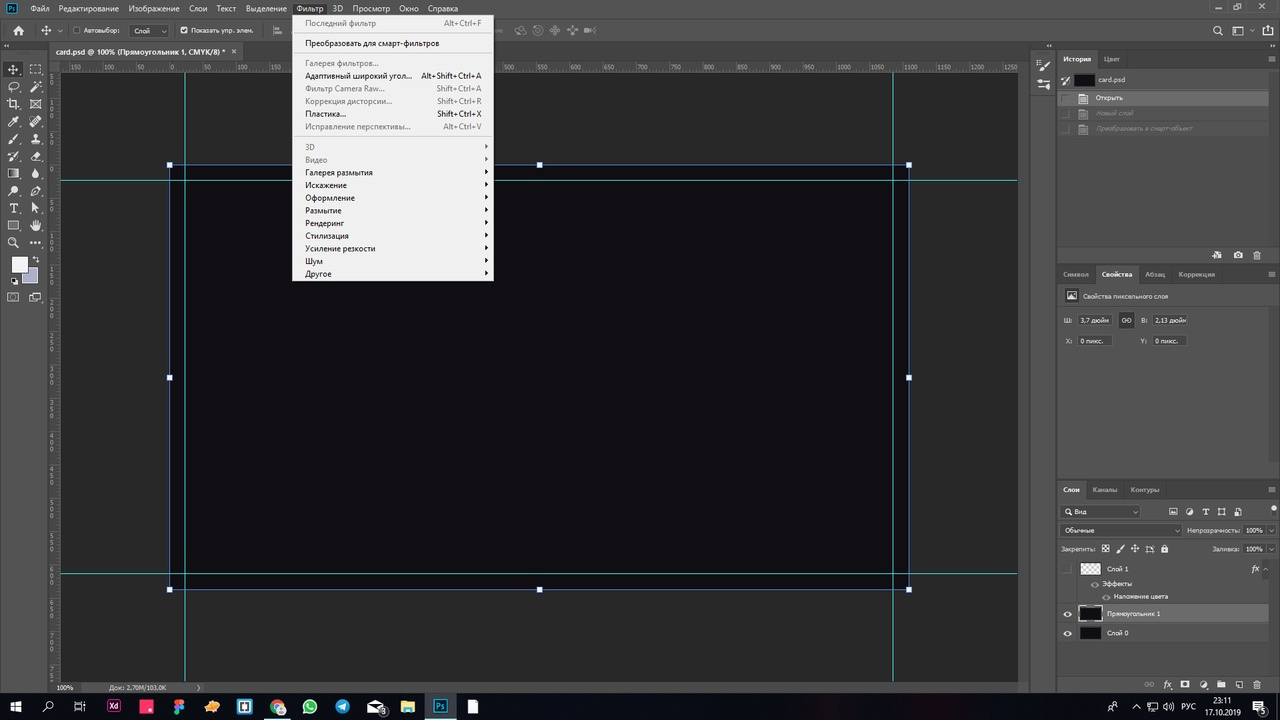The width and height of the screenshot is (1280, 720).
Task: Select the Gradient tool
Action: click(14, 173)
